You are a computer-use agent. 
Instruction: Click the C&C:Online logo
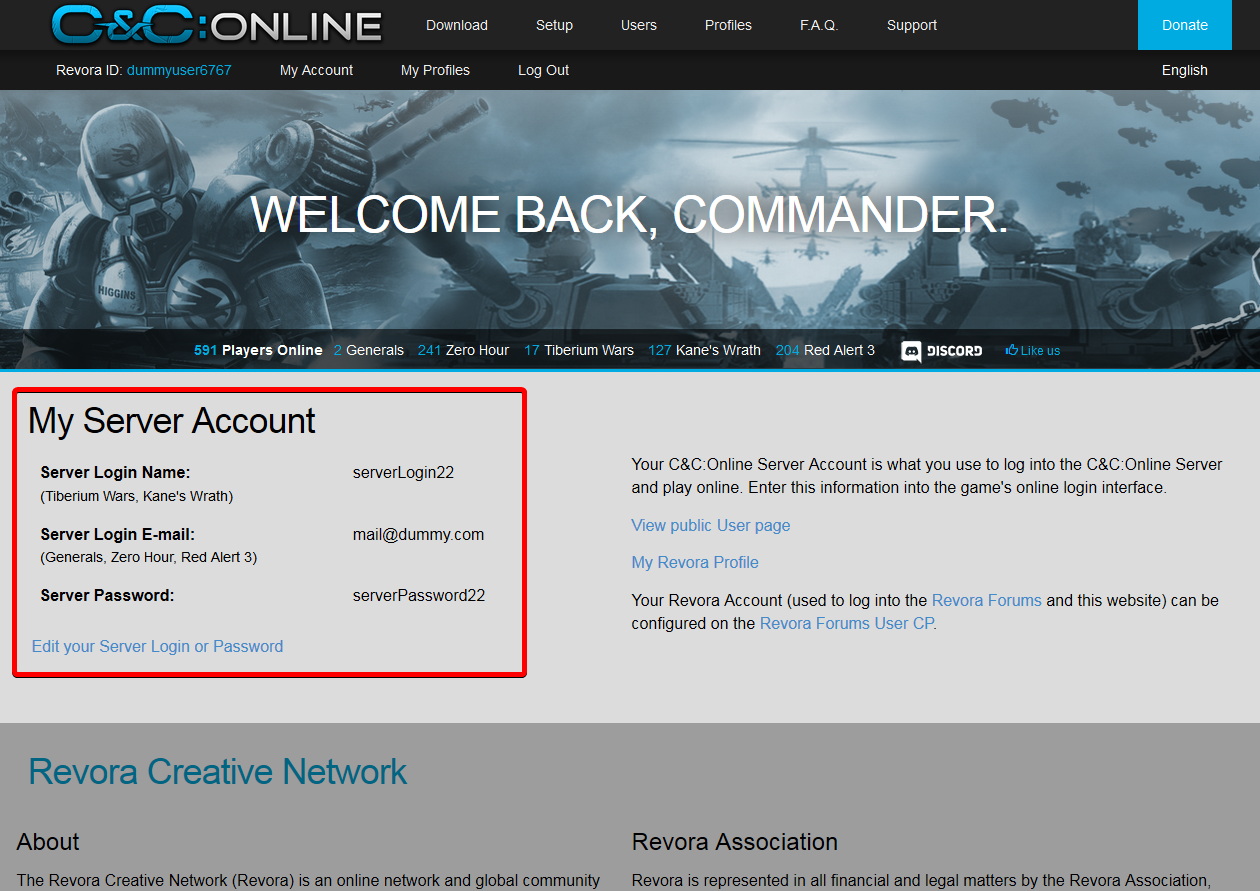216,25
